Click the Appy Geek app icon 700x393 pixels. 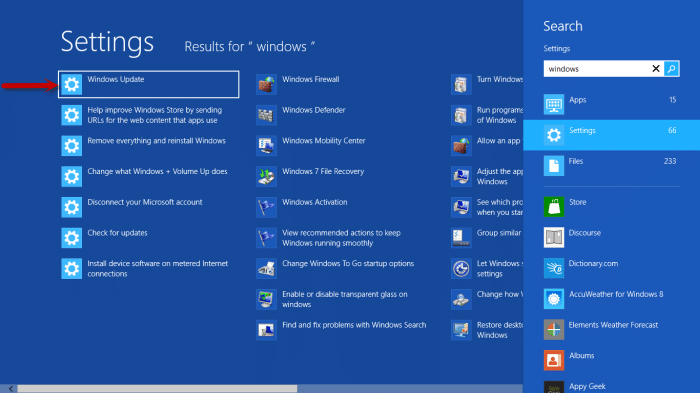point(554,387)
